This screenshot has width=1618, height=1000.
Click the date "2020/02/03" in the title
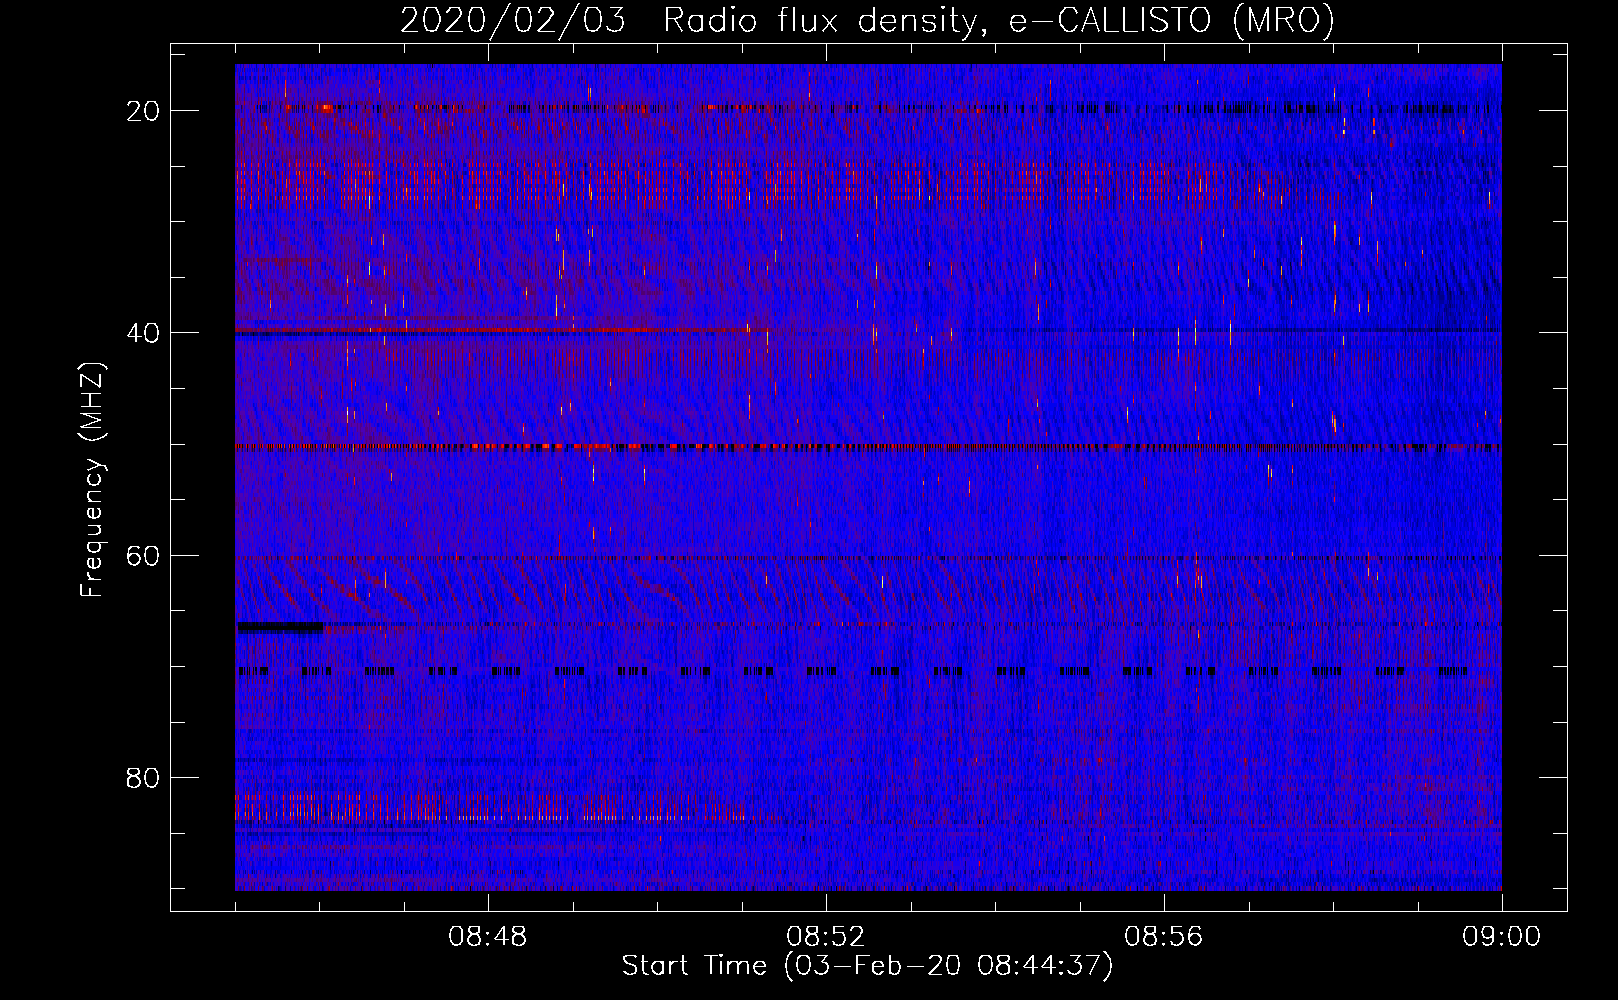(513, 21)
